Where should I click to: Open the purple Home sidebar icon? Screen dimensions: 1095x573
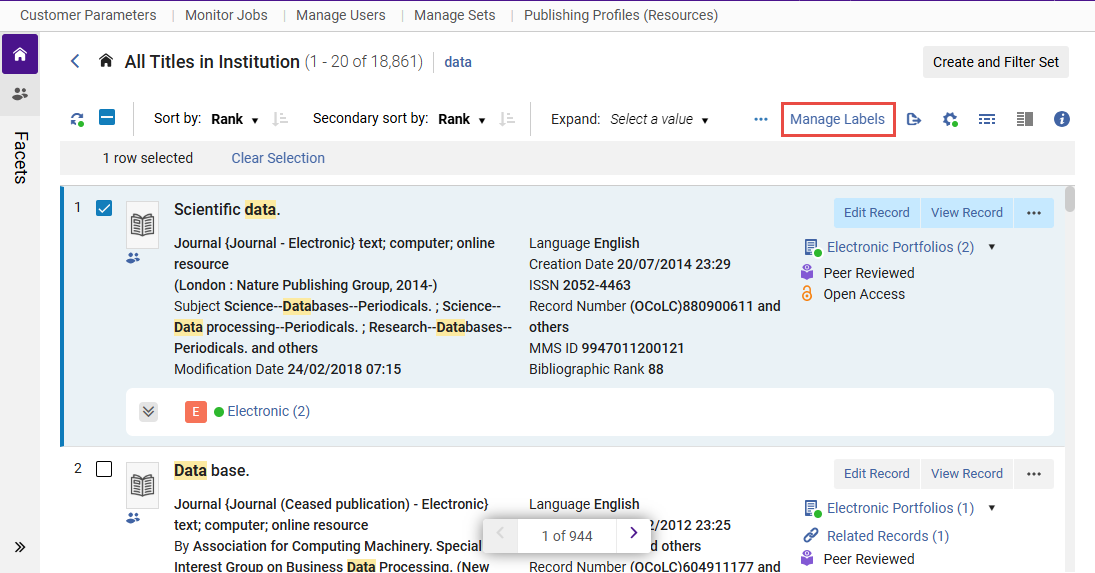[x=20, y=54]
